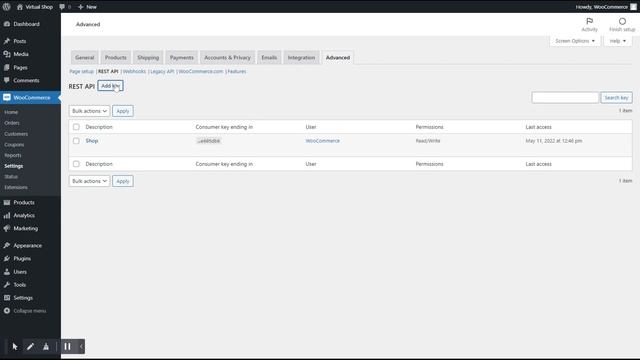The image size is (640, 360).
Task: Open the main Settings sidebar icon
Action: click(x=7, y=298)
